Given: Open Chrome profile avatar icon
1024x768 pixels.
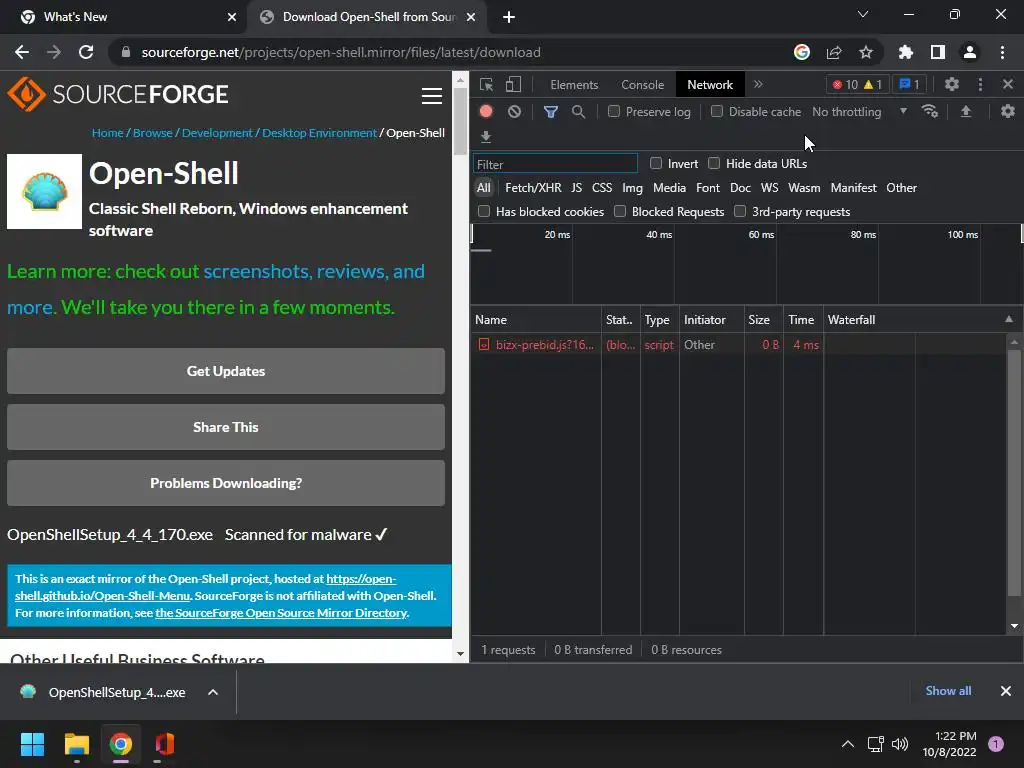Looking at the screenshot, I should point(970,52).
